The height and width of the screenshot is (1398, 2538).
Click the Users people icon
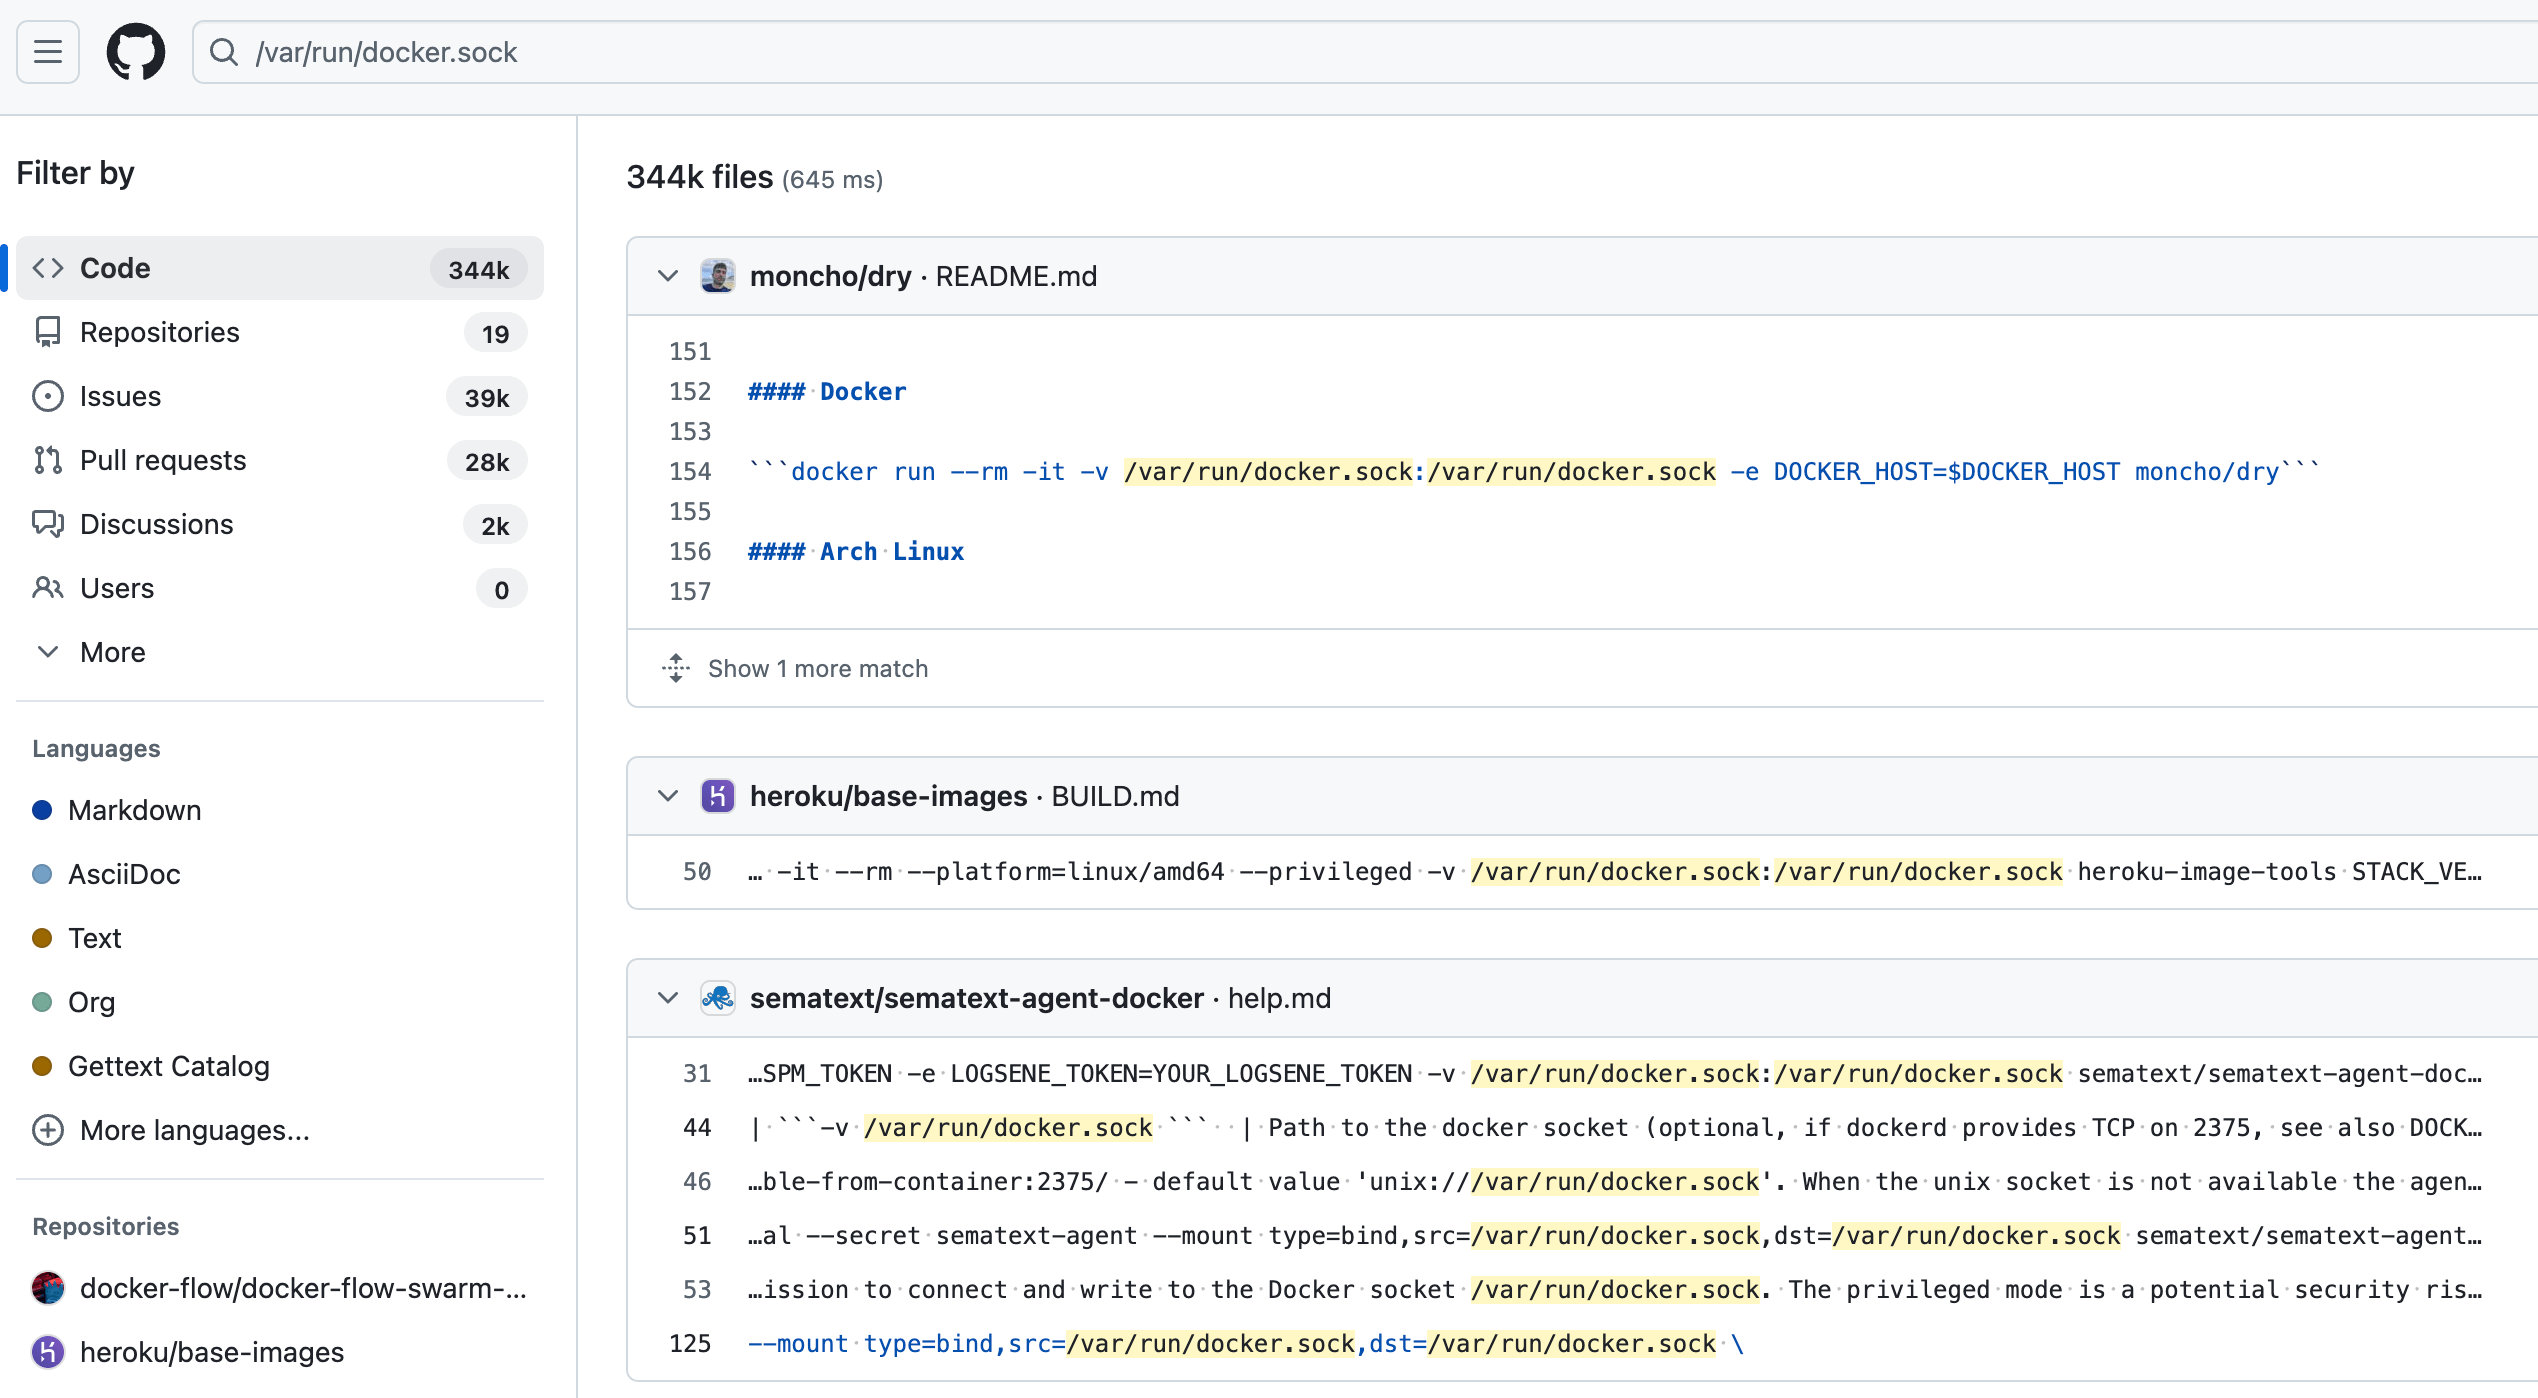click(x=48, y=588)
